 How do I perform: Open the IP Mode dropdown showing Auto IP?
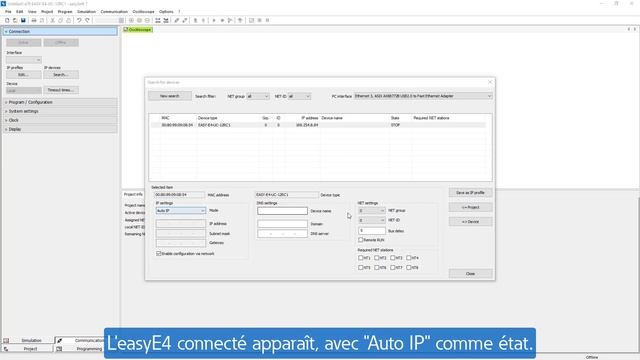(180, 211)
